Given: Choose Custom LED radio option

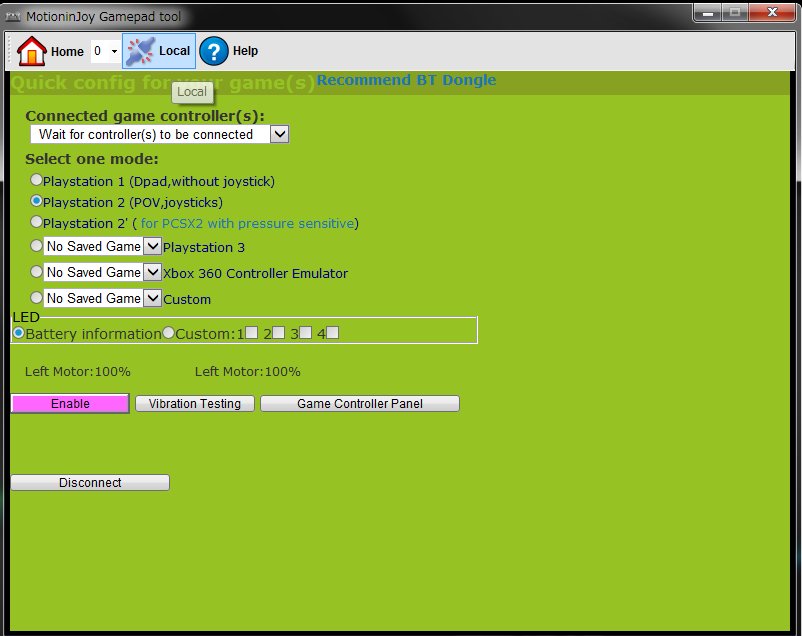Looking at the screenshot, I should 168,333.
